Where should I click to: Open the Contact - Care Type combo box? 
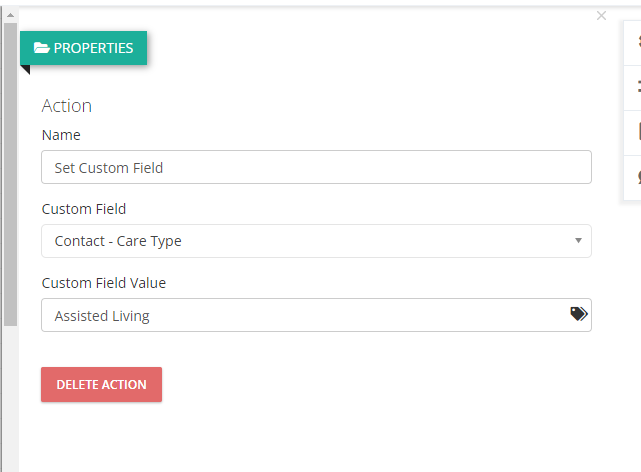(x=316, y=241)
